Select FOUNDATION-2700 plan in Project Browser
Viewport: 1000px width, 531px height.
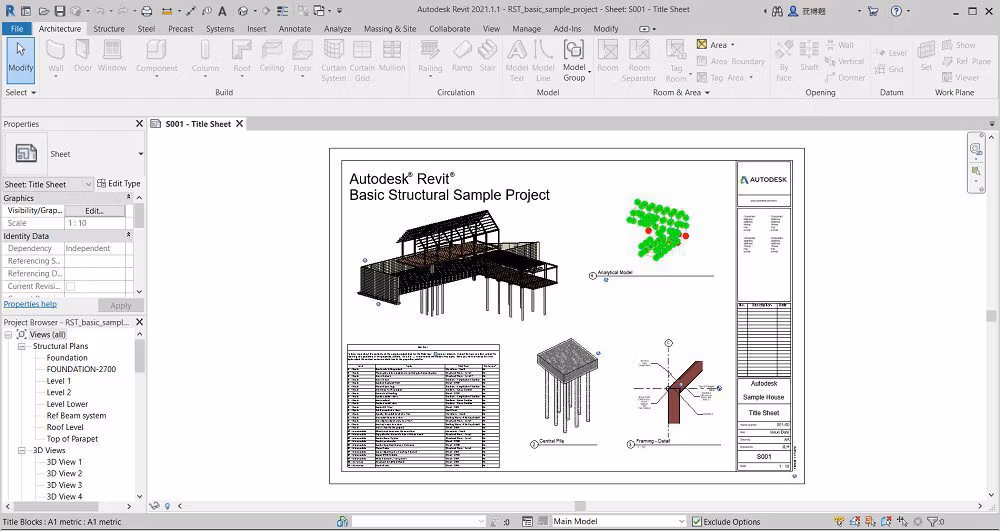[81, 369]
